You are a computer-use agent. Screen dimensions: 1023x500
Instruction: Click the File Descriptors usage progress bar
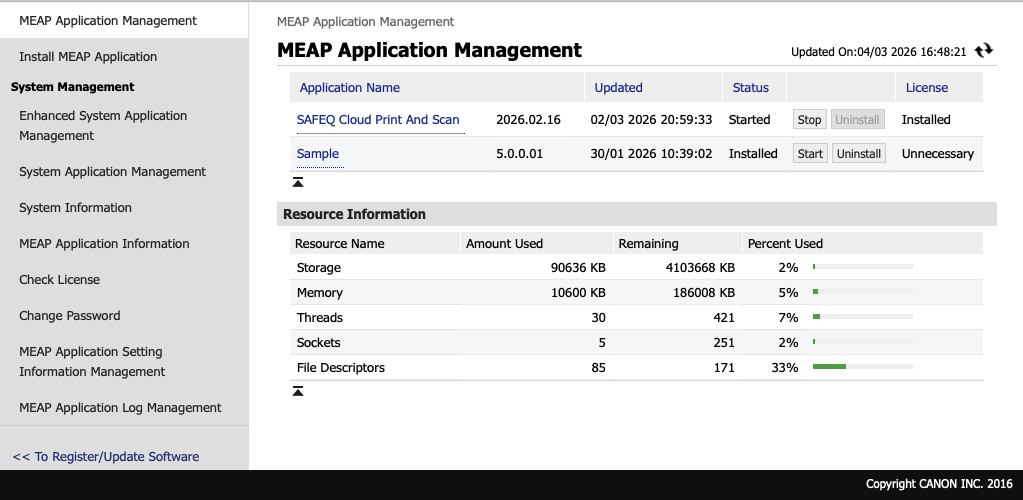point(863,366)
